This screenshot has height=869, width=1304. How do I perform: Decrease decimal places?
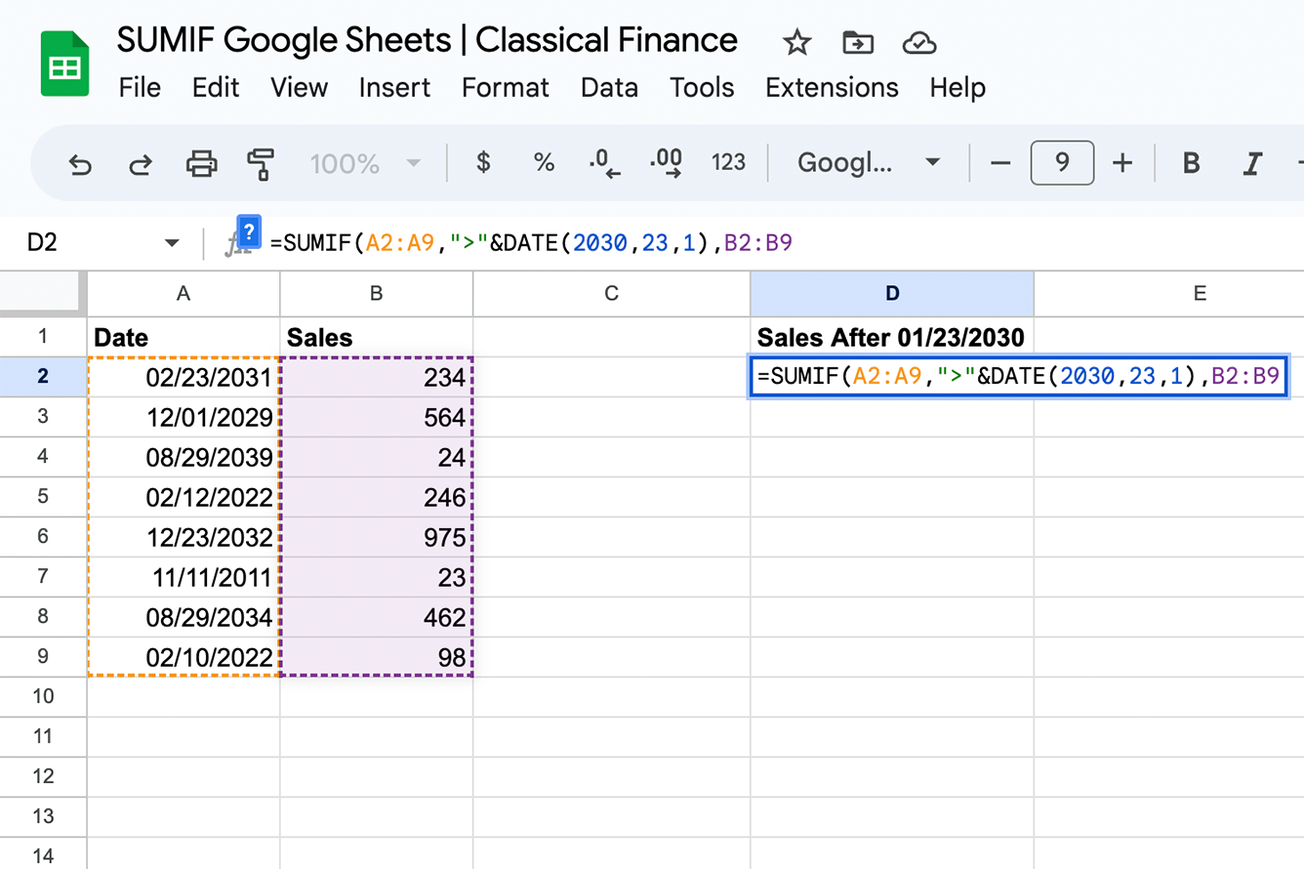pyautogui.click(x=604, y=162)
